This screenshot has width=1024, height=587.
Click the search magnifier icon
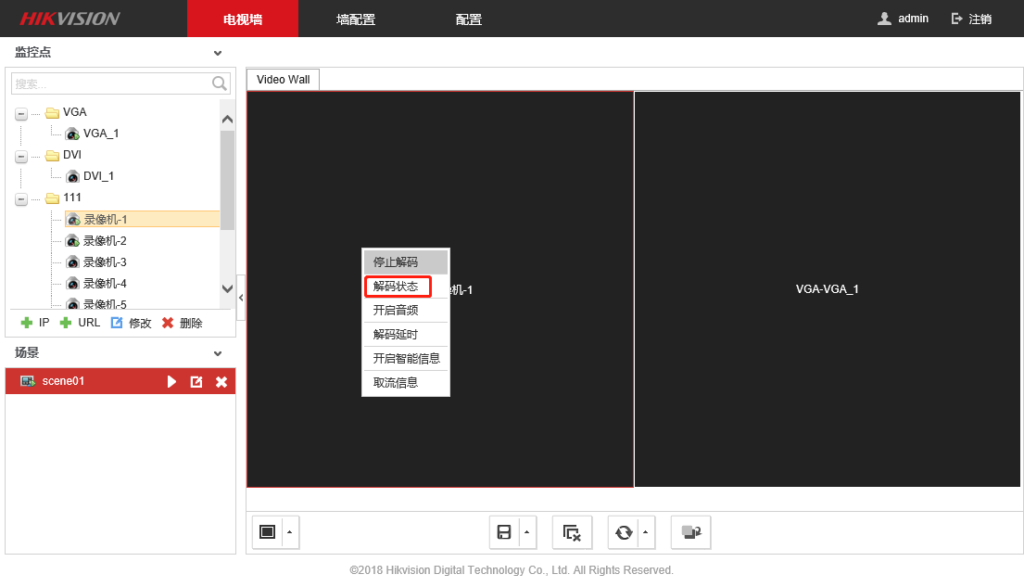point(220,83)
